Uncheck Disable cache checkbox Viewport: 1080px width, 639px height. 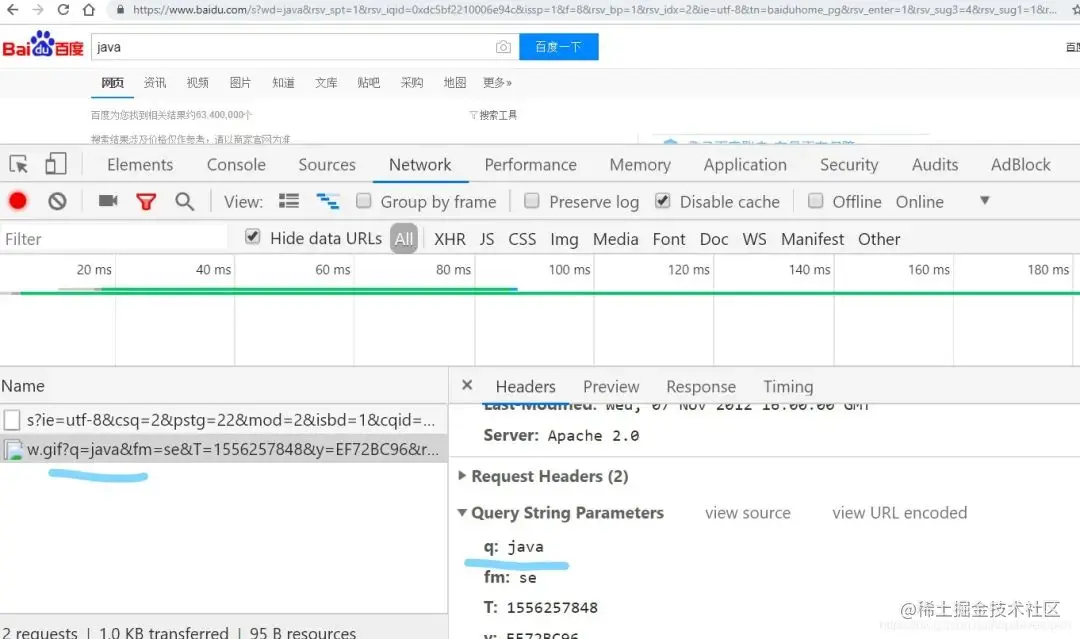662,200
